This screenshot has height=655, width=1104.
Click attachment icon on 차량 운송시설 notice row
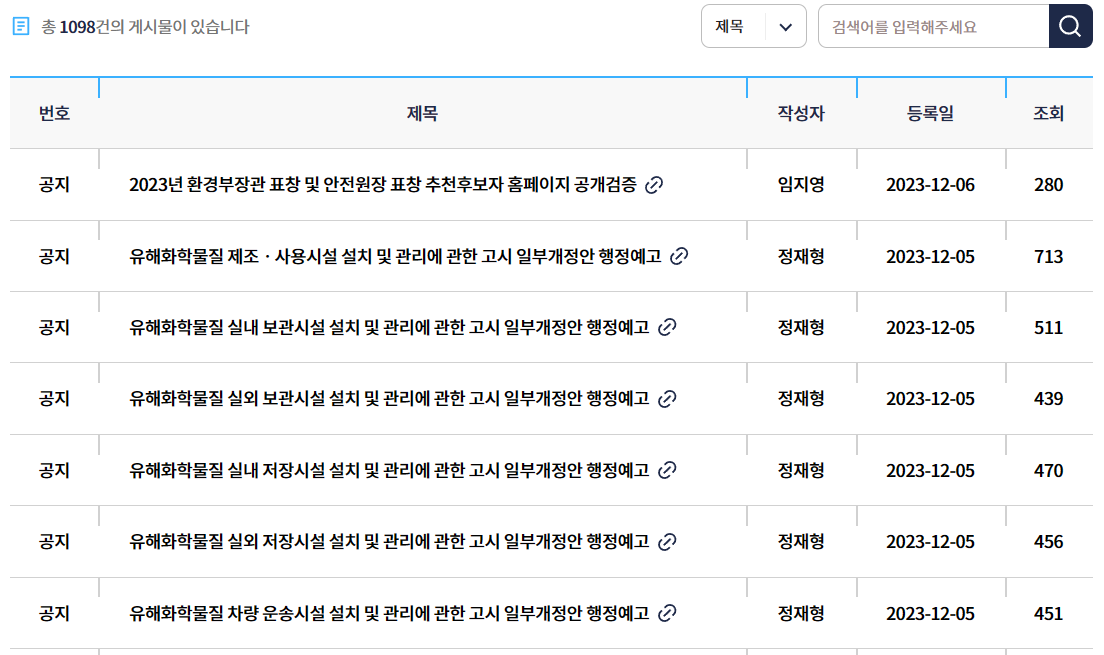(x=667, y=613)
